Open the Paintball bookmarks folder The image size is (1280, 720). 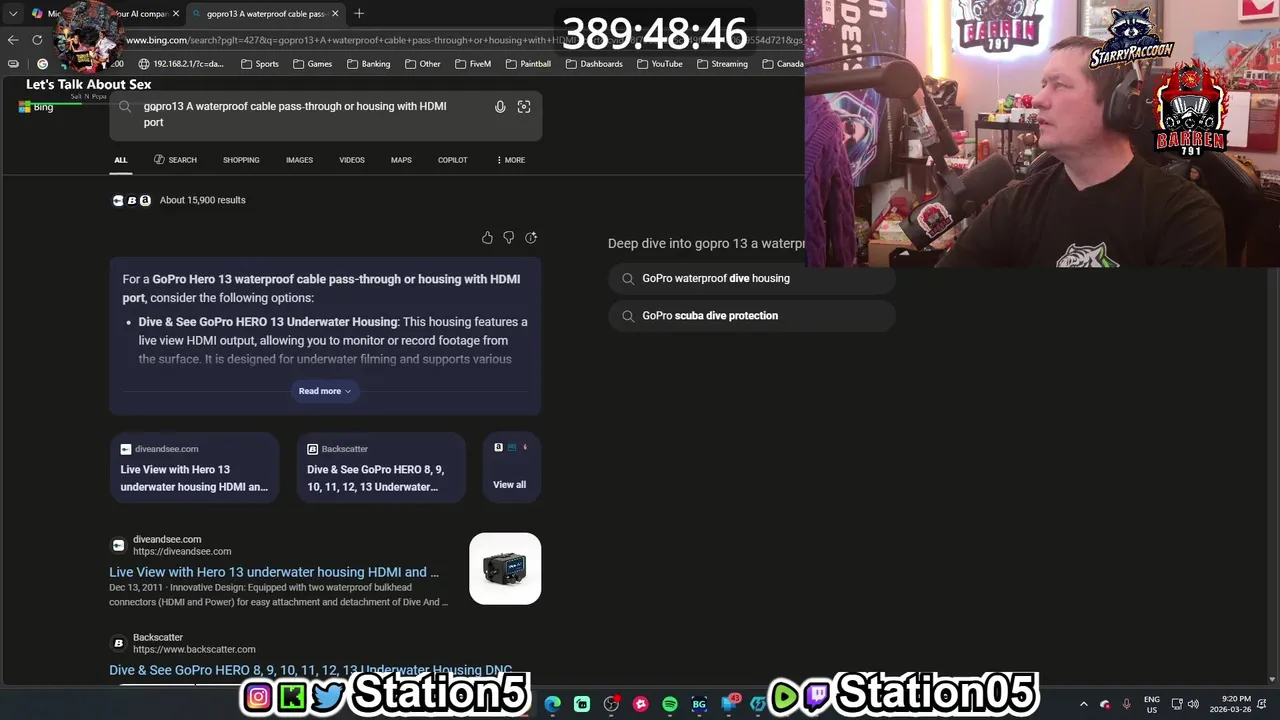[x=529, y=64]
